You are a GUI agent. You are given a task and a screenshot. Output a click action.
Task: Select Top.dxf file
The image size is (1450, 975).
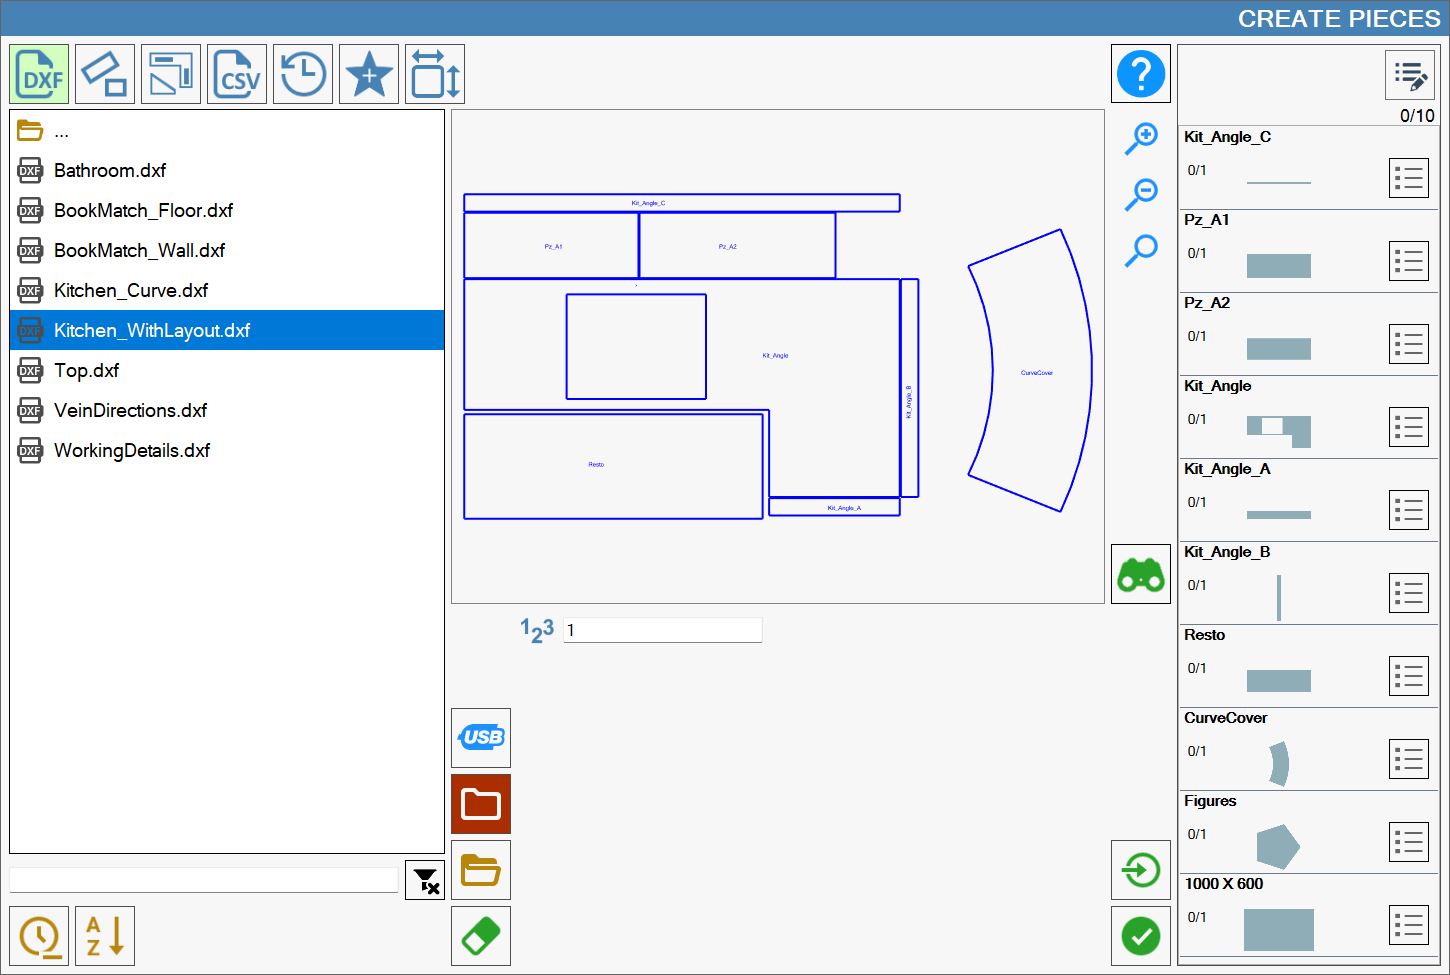(227, 371)
